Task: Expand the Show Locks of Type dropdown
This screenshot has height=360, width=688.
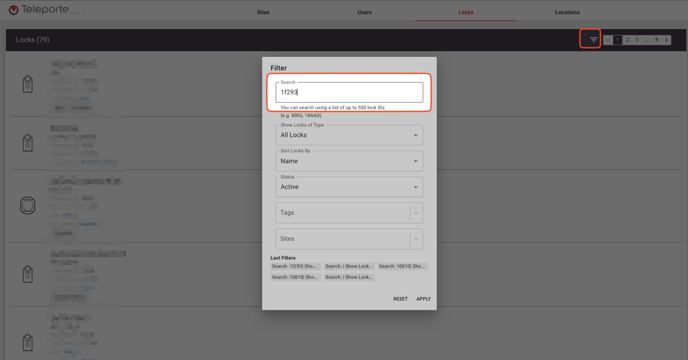Action: 349,135
